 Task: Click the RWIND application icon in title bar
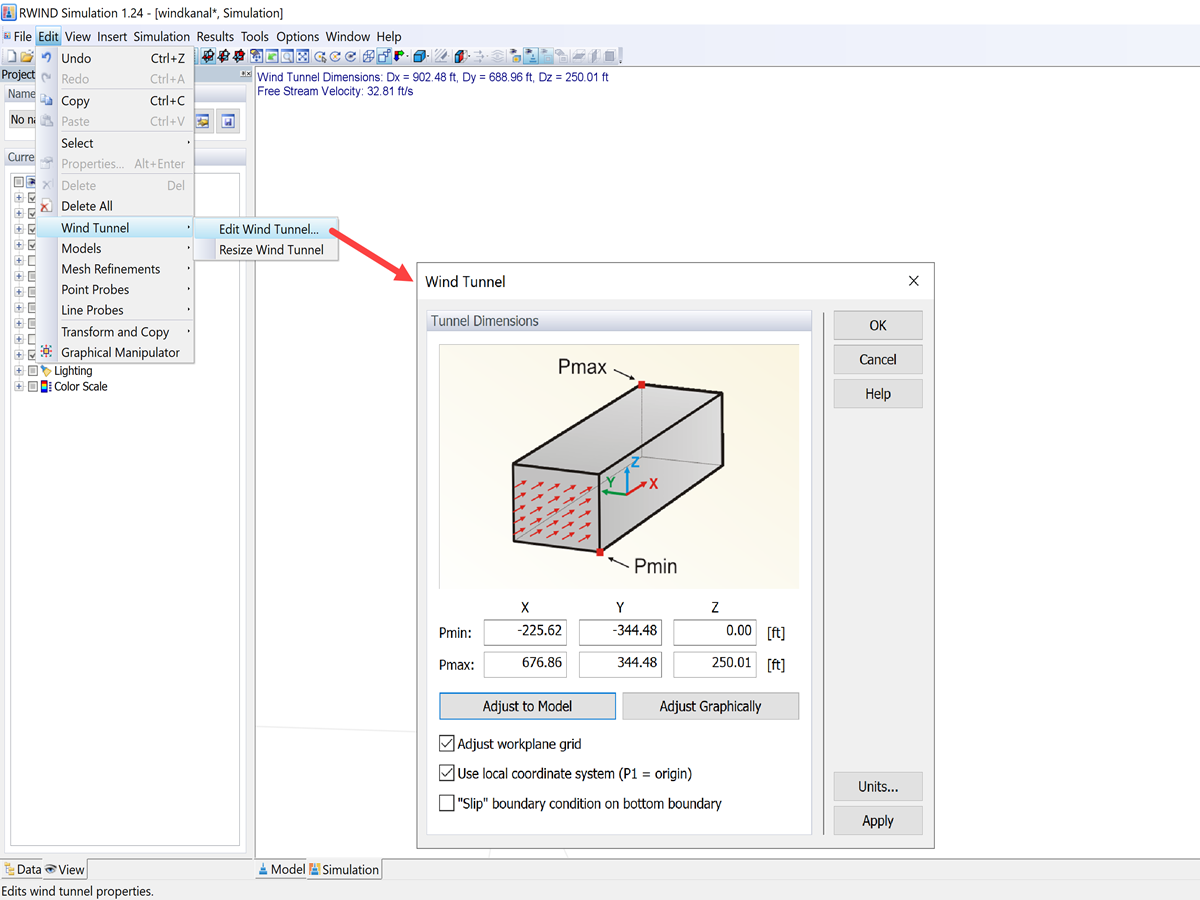point(9,13)
